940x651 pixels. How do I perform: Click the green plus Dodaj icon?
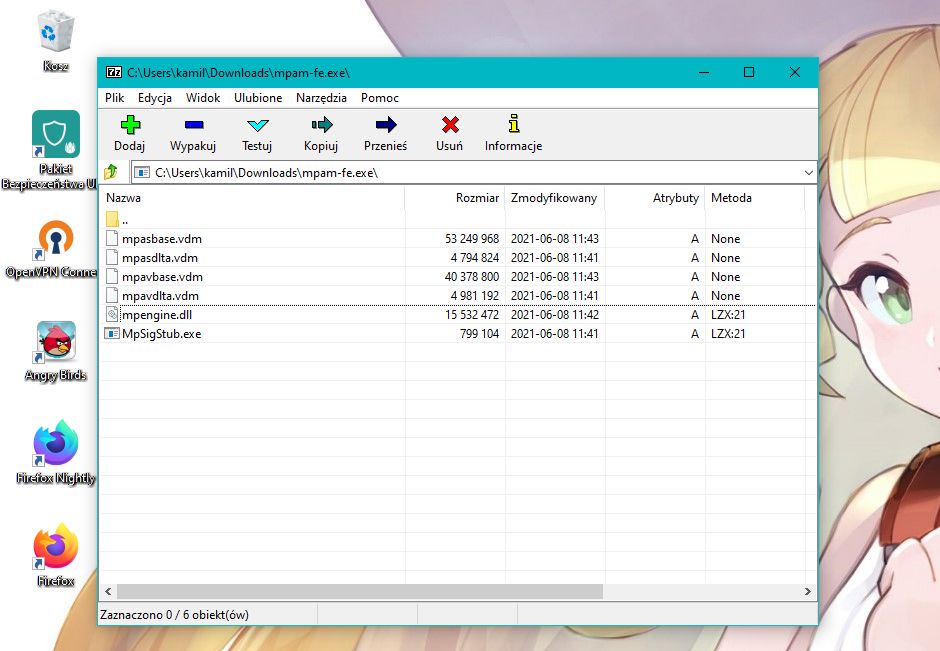[x=129, y=126]
